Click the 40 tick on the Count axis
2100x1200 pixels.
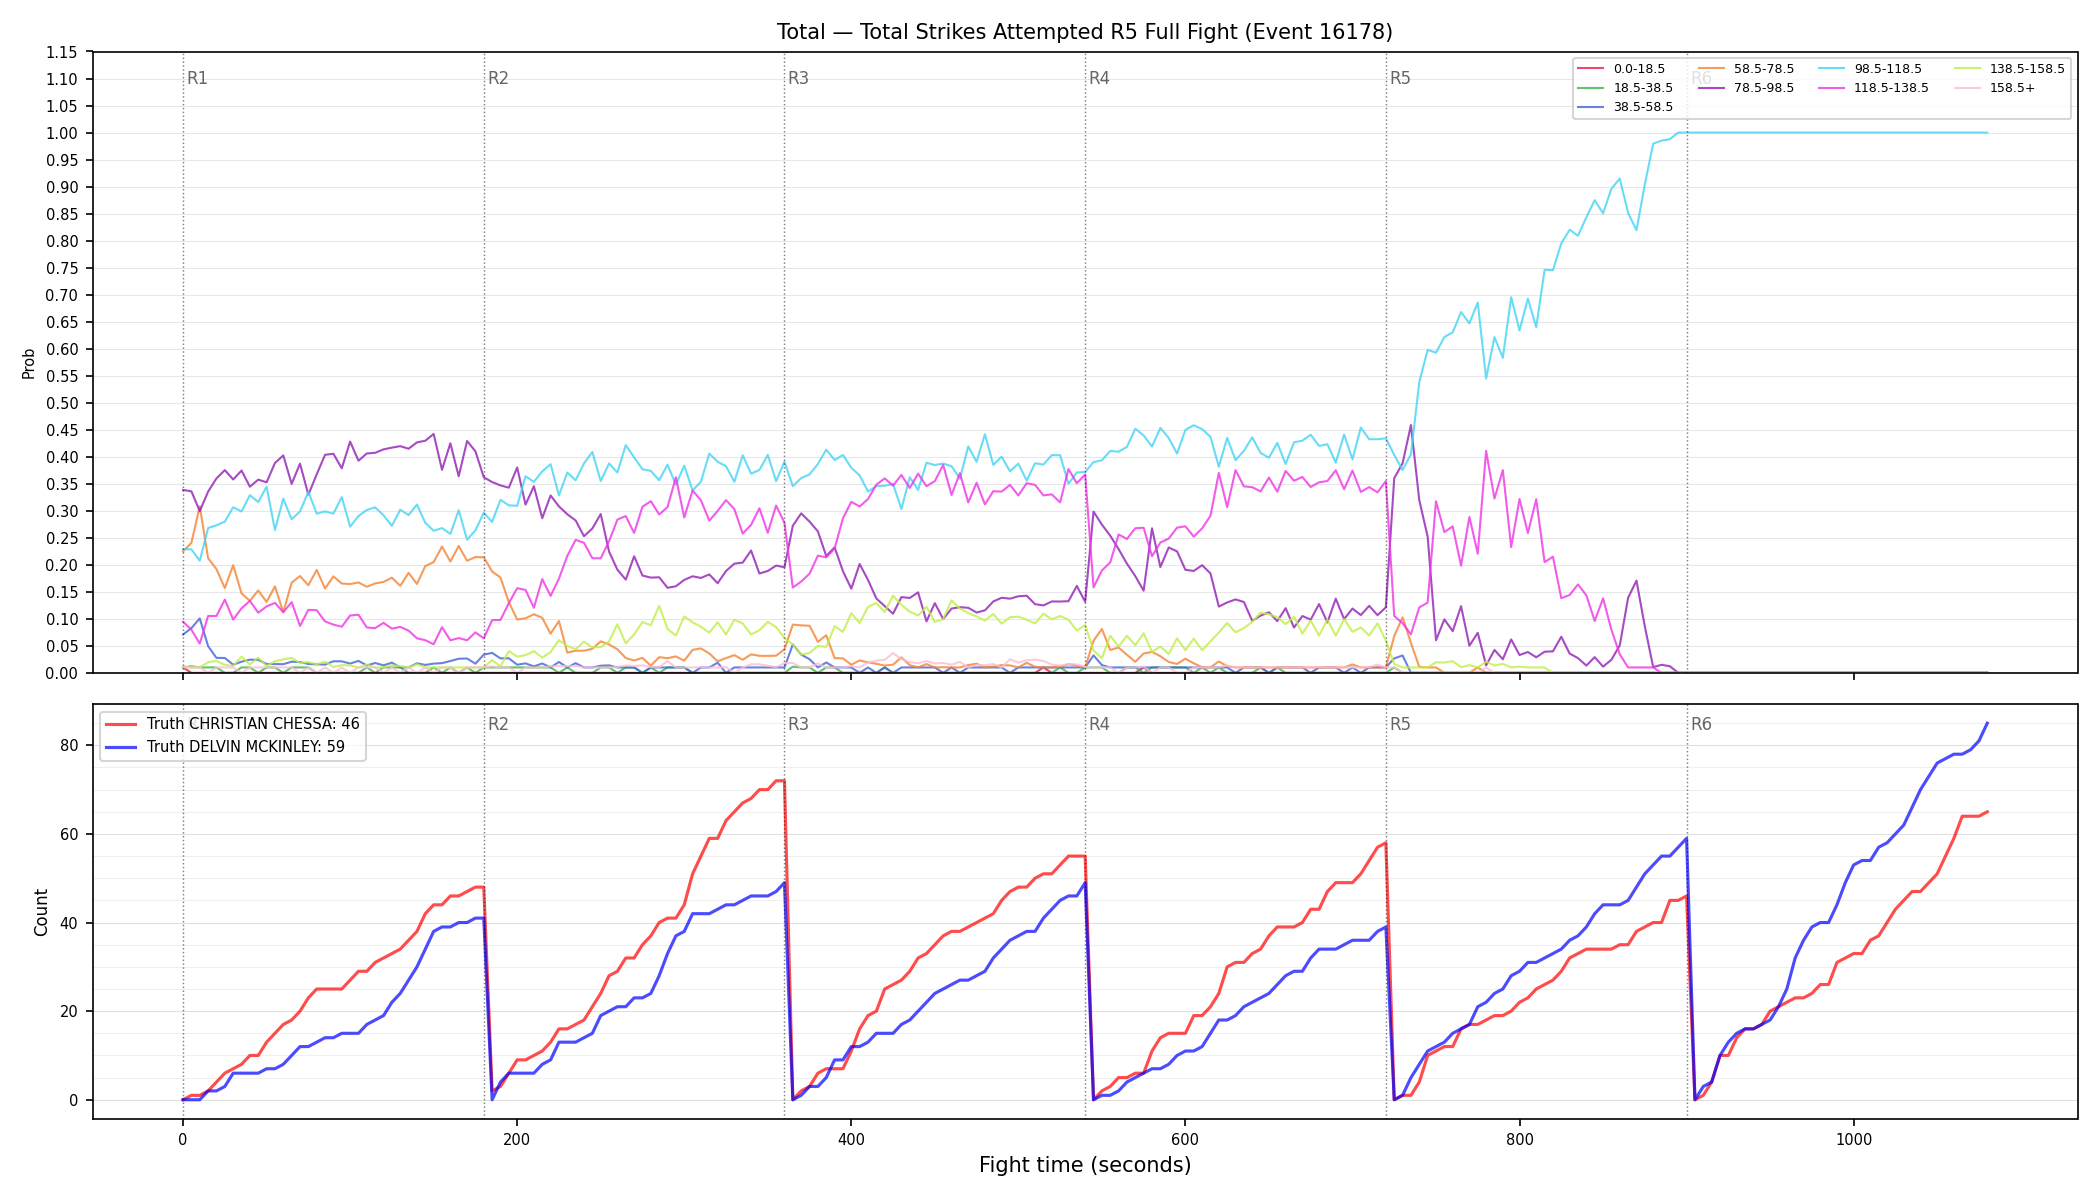(68, 923)
